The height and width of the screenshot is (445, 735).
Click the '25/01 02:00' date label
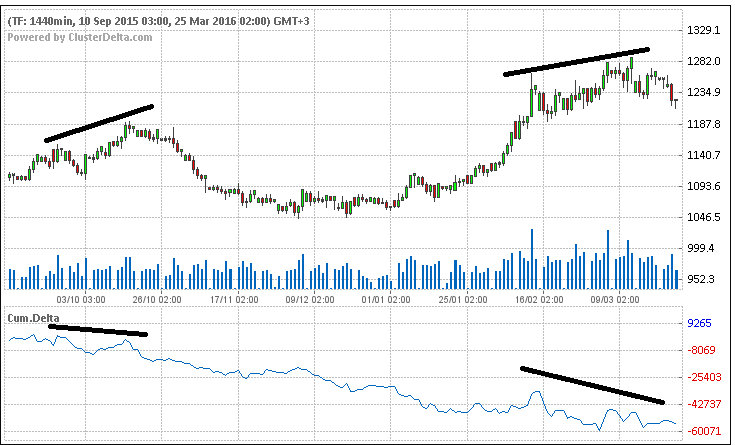[463, 300]
